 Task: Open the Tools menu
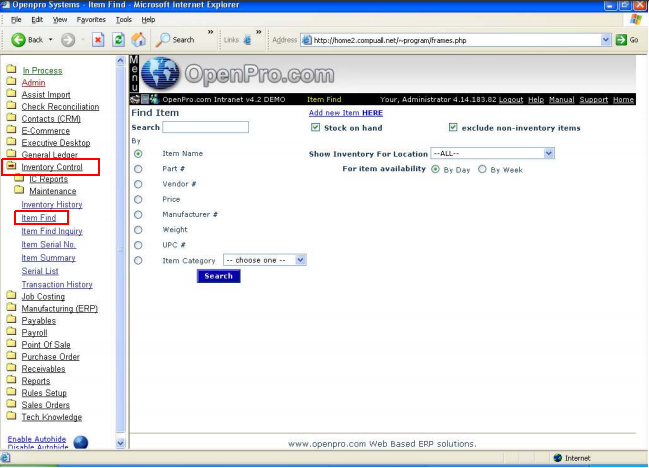(x=123, y=19)
